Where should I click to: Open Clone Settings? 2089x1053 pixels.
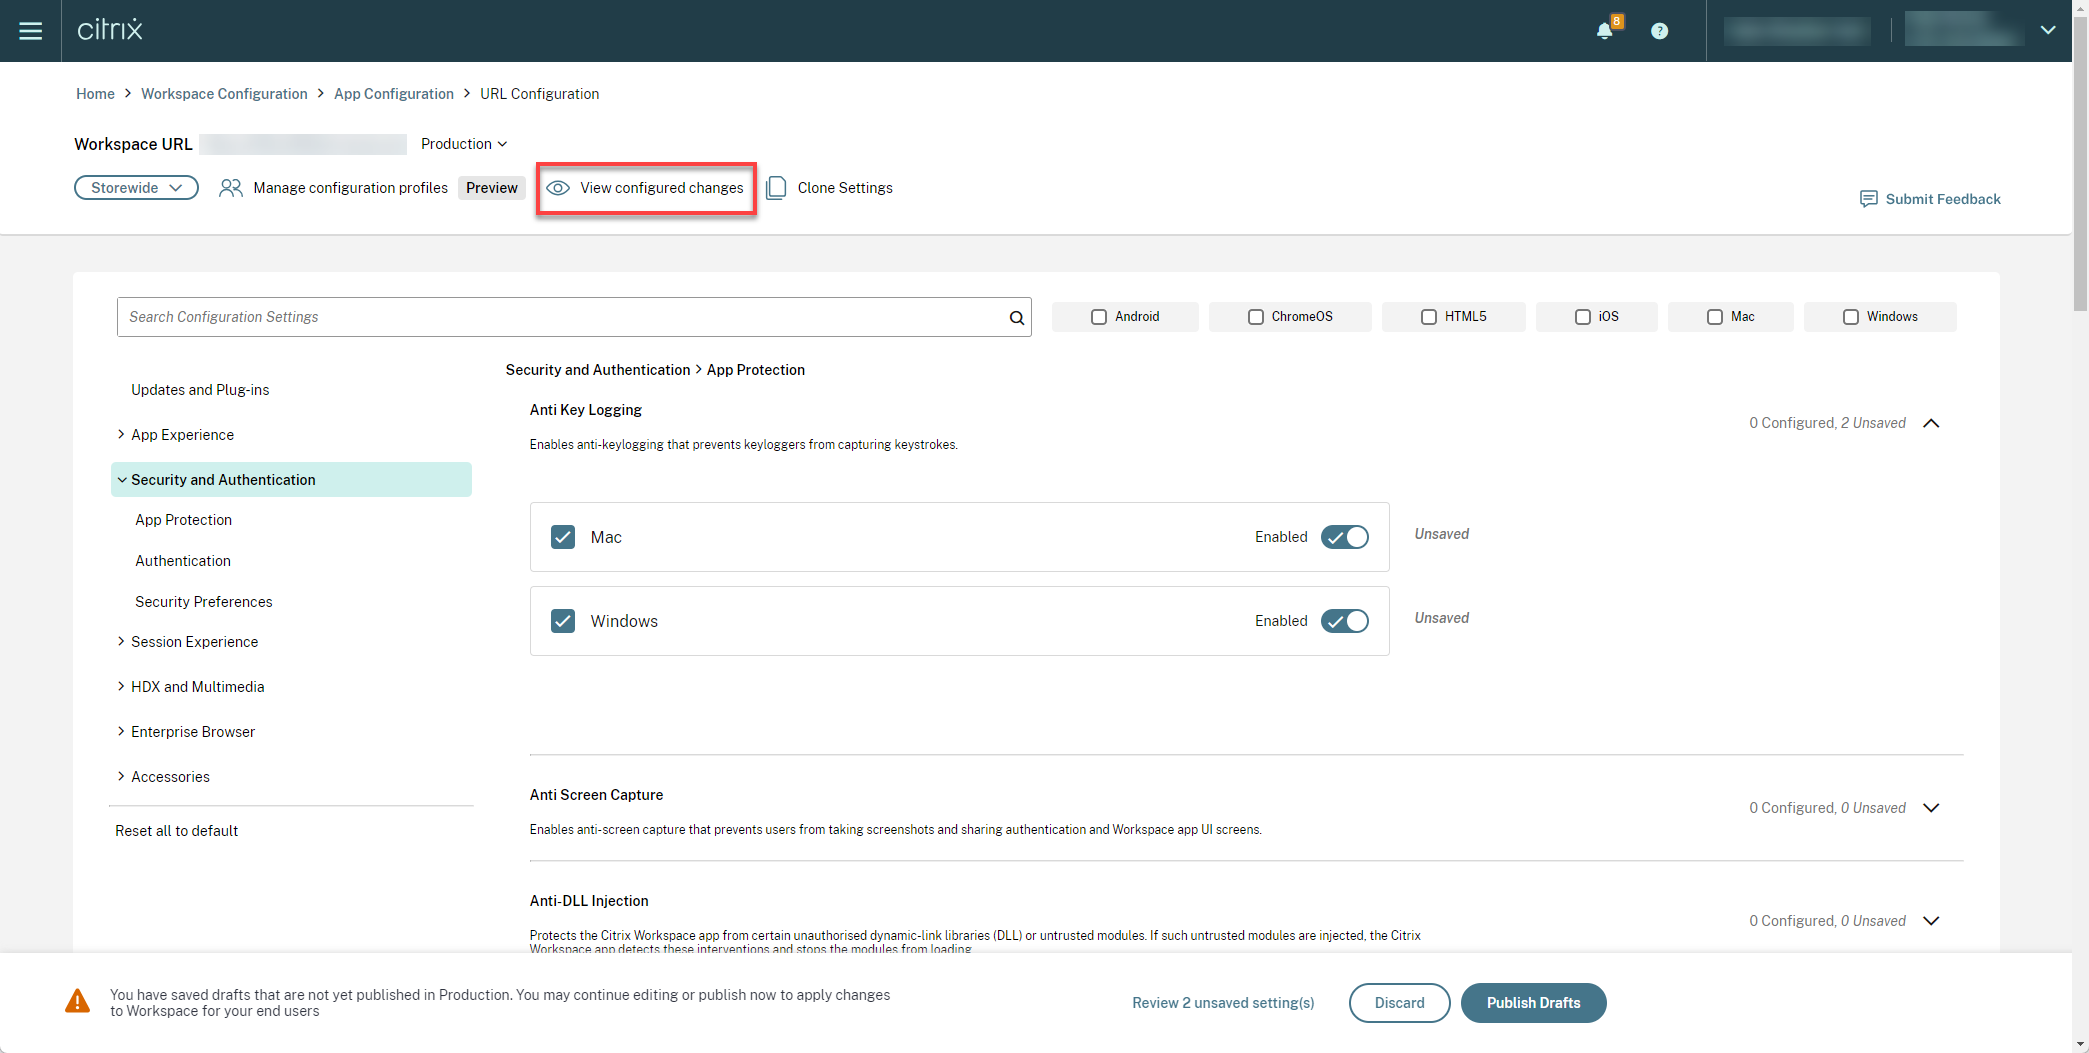point(777,187)
